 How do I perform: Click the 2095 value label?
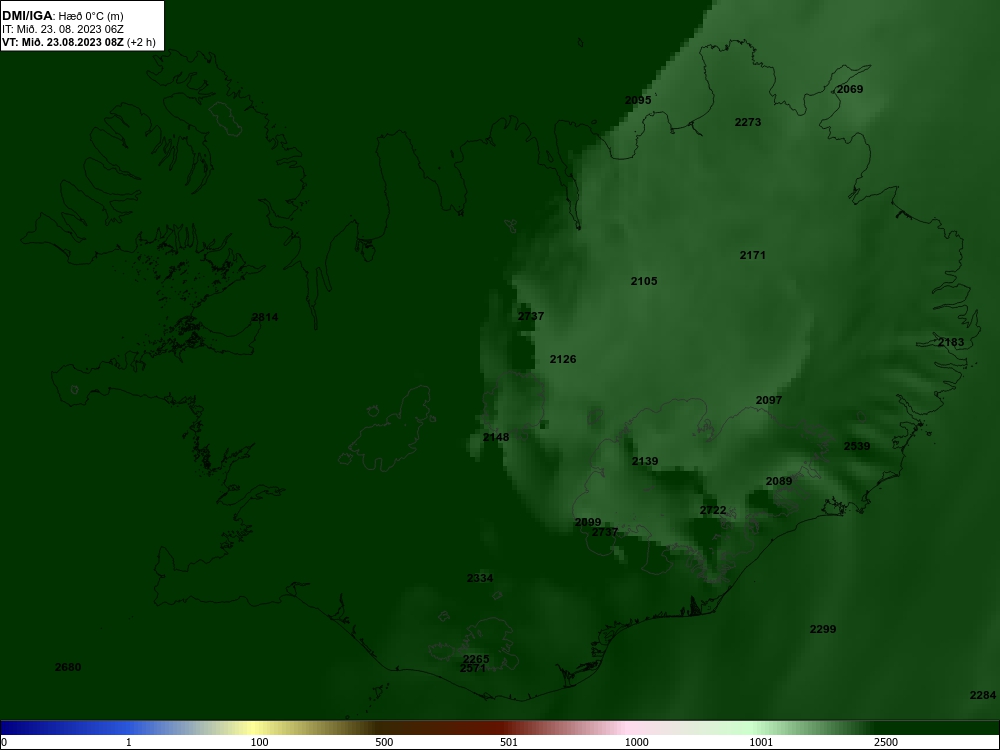(x=638, y=100)
